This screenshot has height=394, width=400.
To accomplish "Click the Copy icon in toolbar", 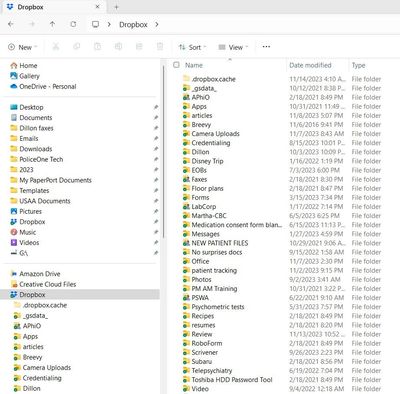I will pos(77,47).
